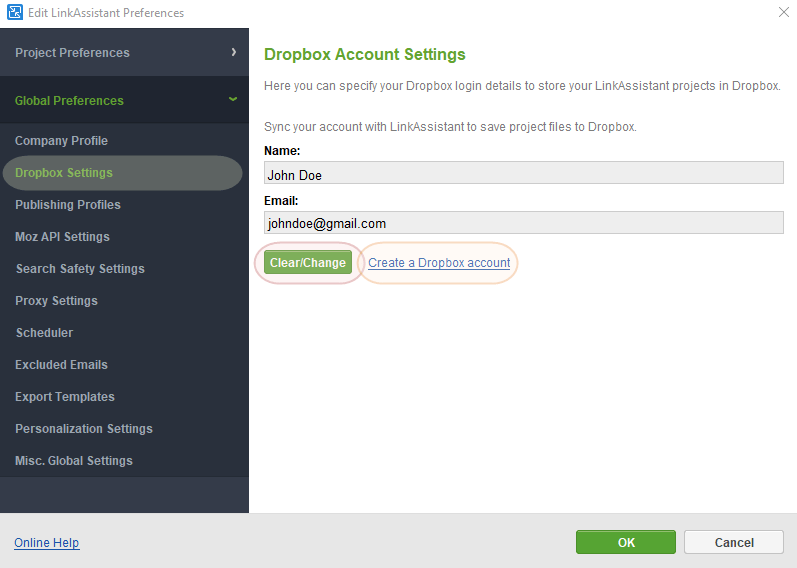This screenshot has width=797, height=568.
Task: Open Moz API Settings
Action: (x=62, y=237)
